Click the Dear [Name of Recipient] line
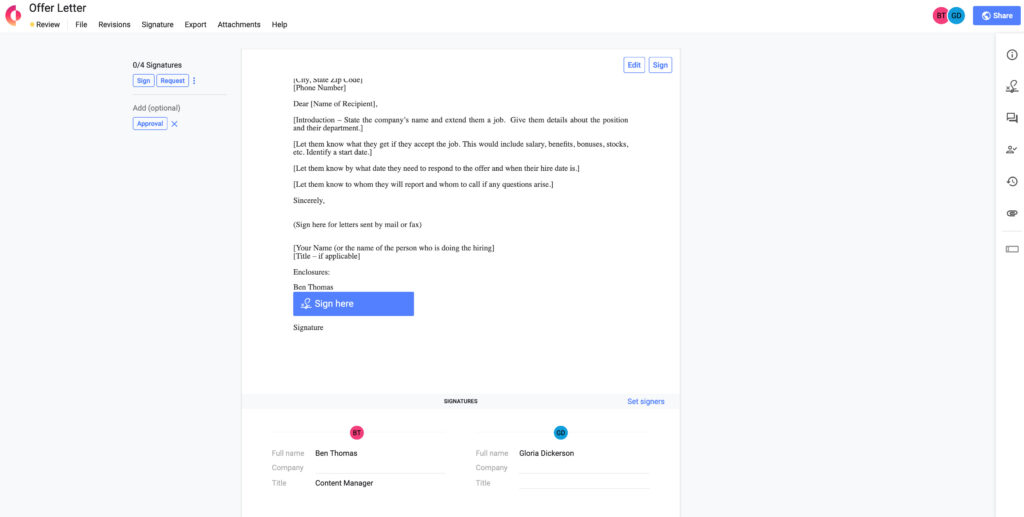Screen dimensions: 1024x517 coord(336,104)
